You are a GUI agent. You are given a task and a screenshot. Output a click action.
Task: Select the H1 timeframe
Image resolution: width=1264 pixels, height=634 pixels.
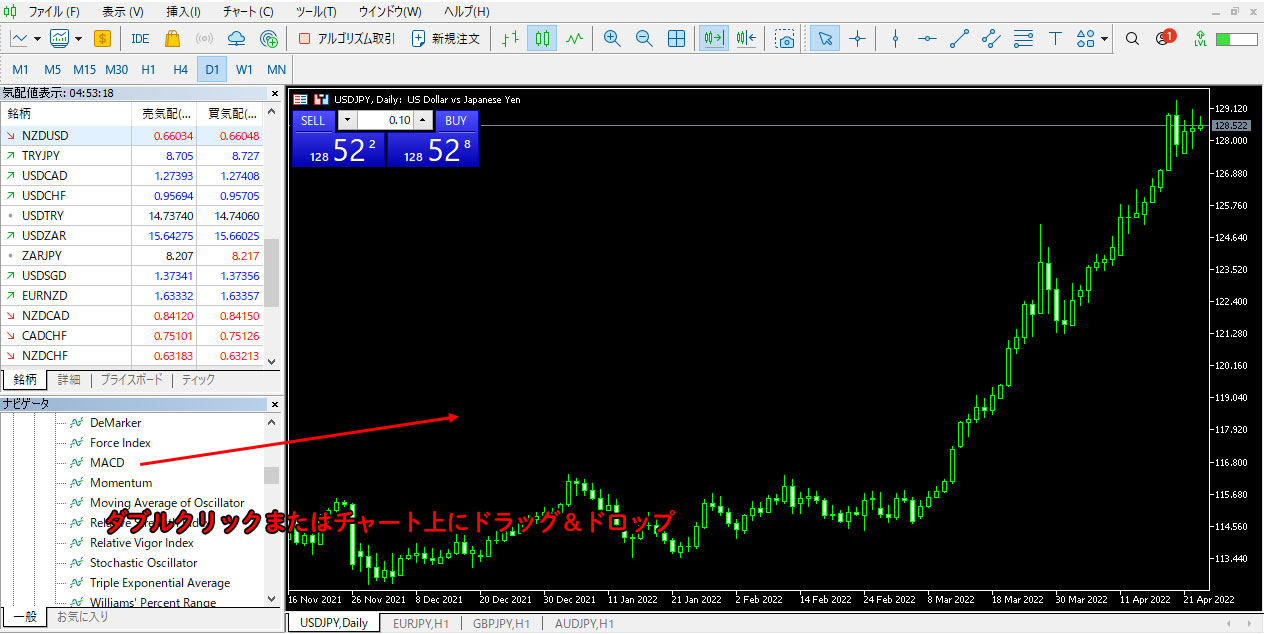[x=148, y=69]
